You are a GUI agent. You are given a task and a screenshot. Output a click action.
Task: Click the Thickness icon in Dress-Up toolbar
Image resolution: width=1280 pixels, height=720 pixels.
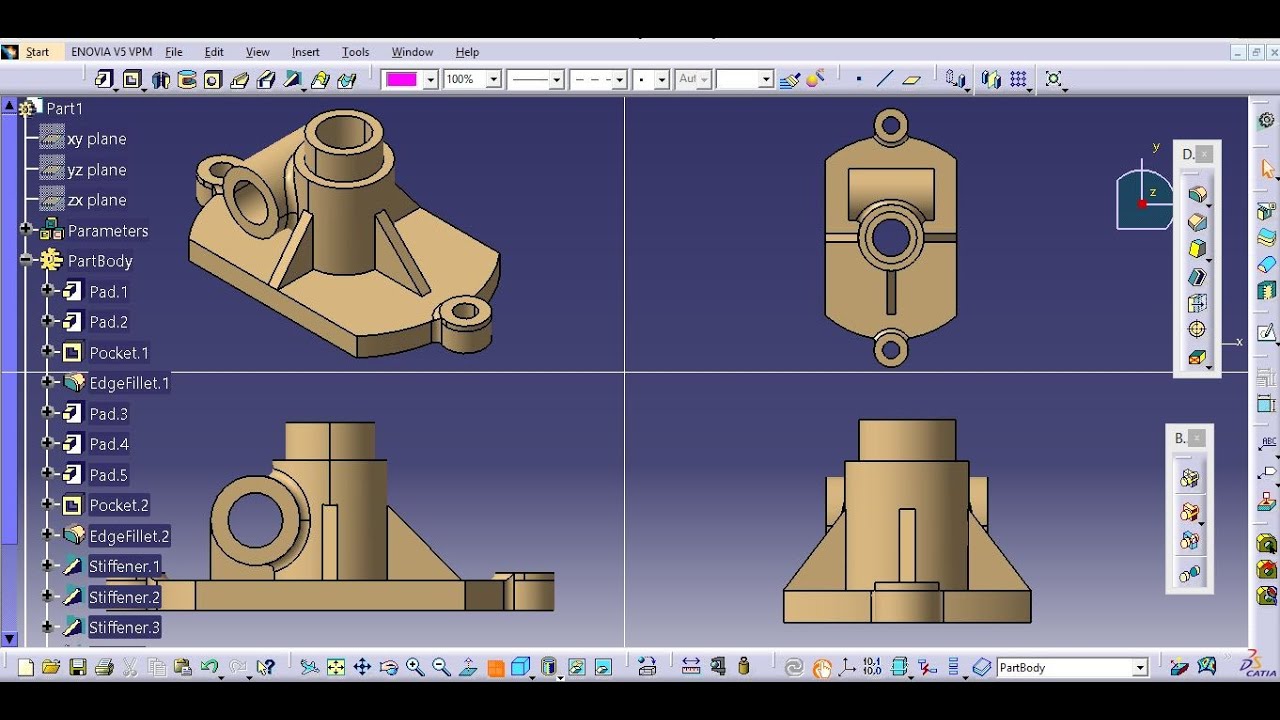(1197, 303)
